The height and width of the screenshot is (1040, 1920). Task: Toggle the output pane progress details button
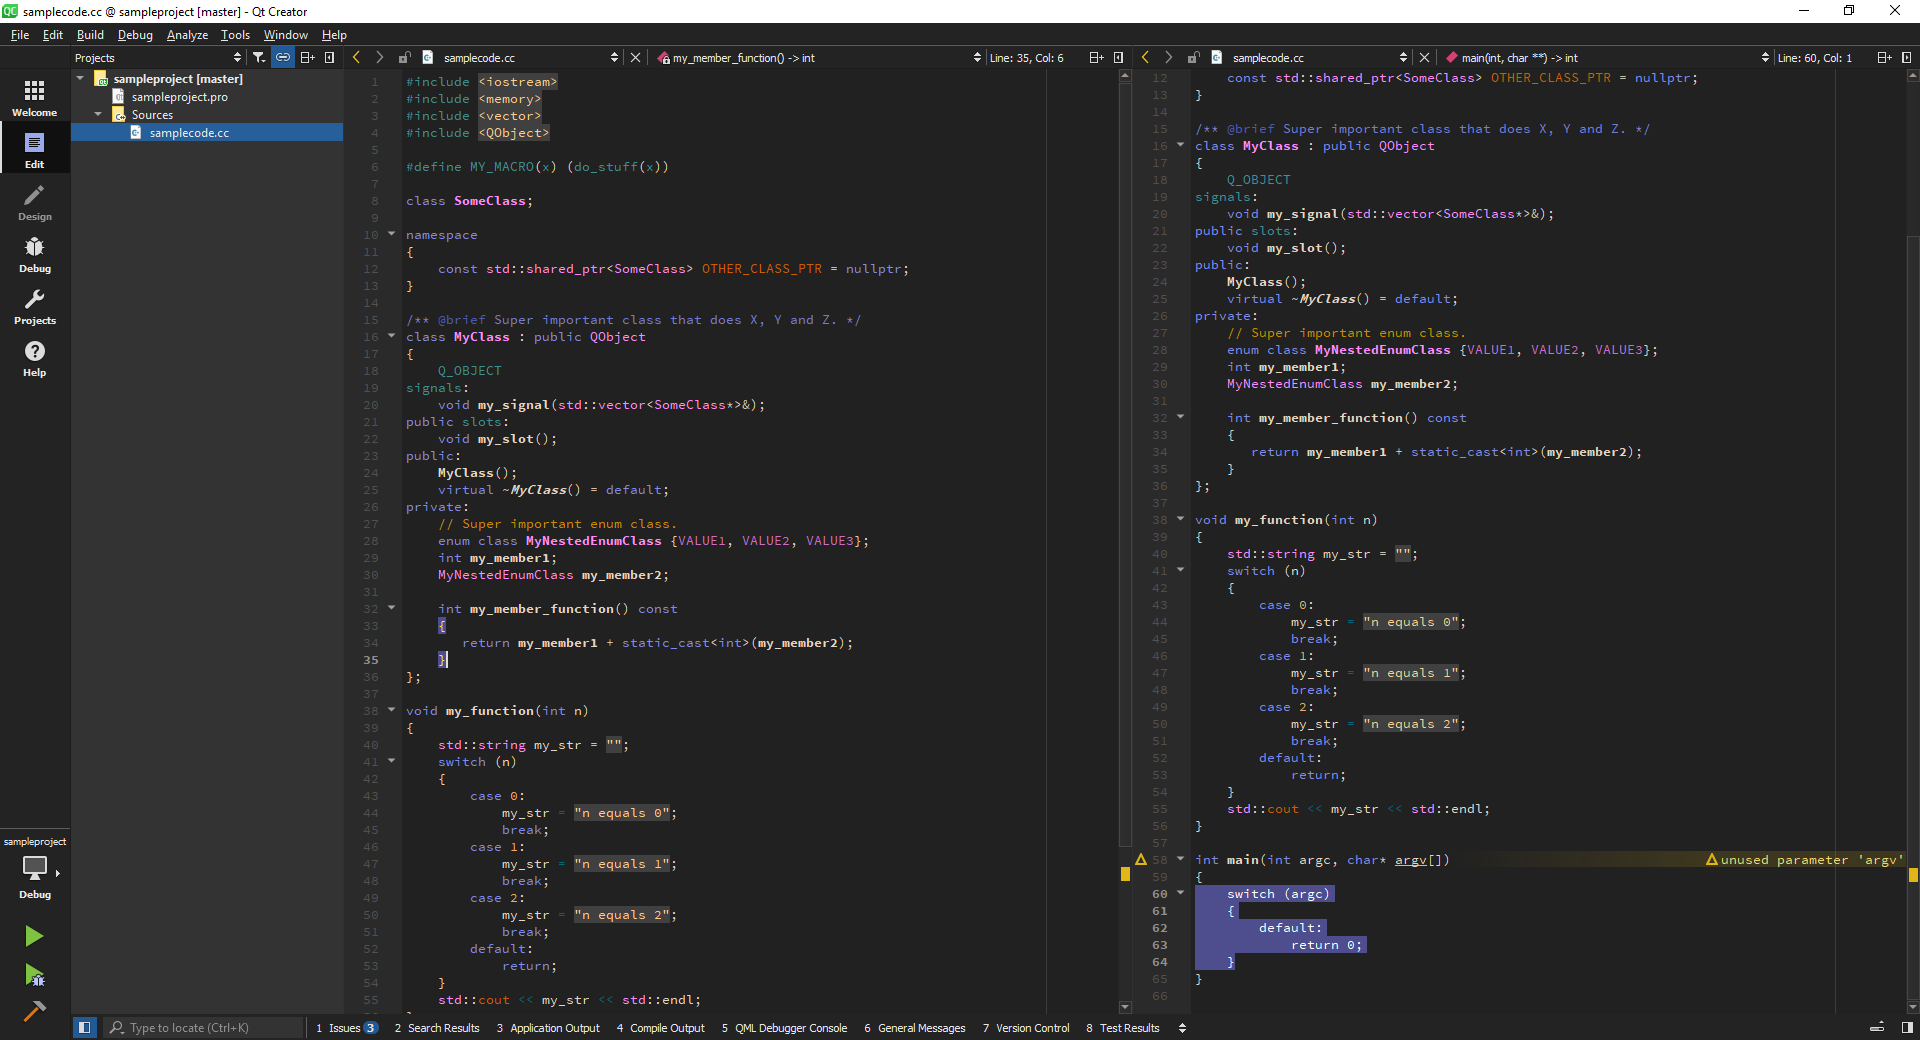(1877, 1028)
